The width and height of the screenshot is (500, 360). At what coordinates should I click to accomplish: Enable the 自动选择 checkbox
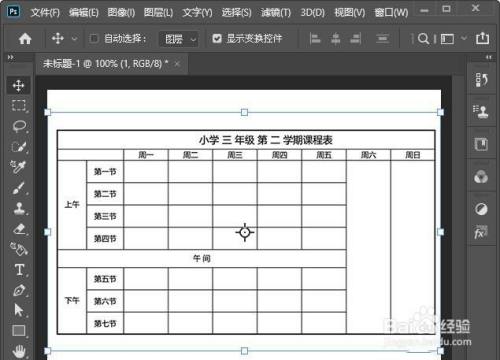(x=94, y=39)
